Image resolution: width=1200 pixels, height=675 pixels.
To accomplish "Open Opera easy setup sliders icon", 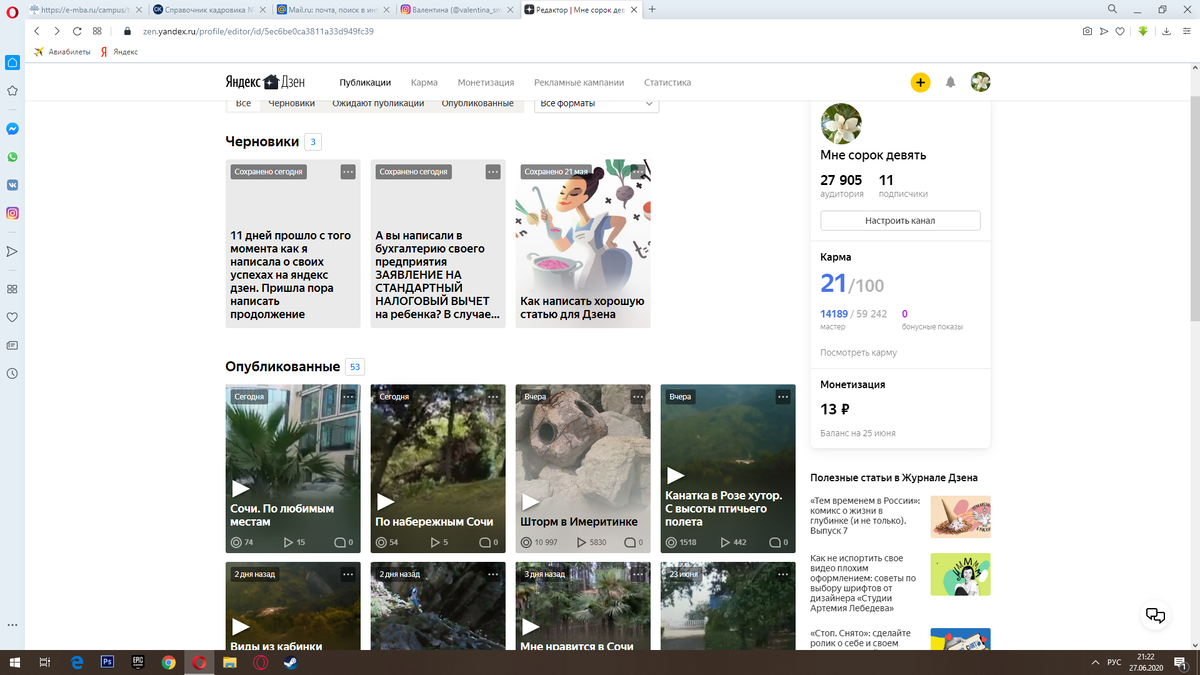I will click(1185, 31).
